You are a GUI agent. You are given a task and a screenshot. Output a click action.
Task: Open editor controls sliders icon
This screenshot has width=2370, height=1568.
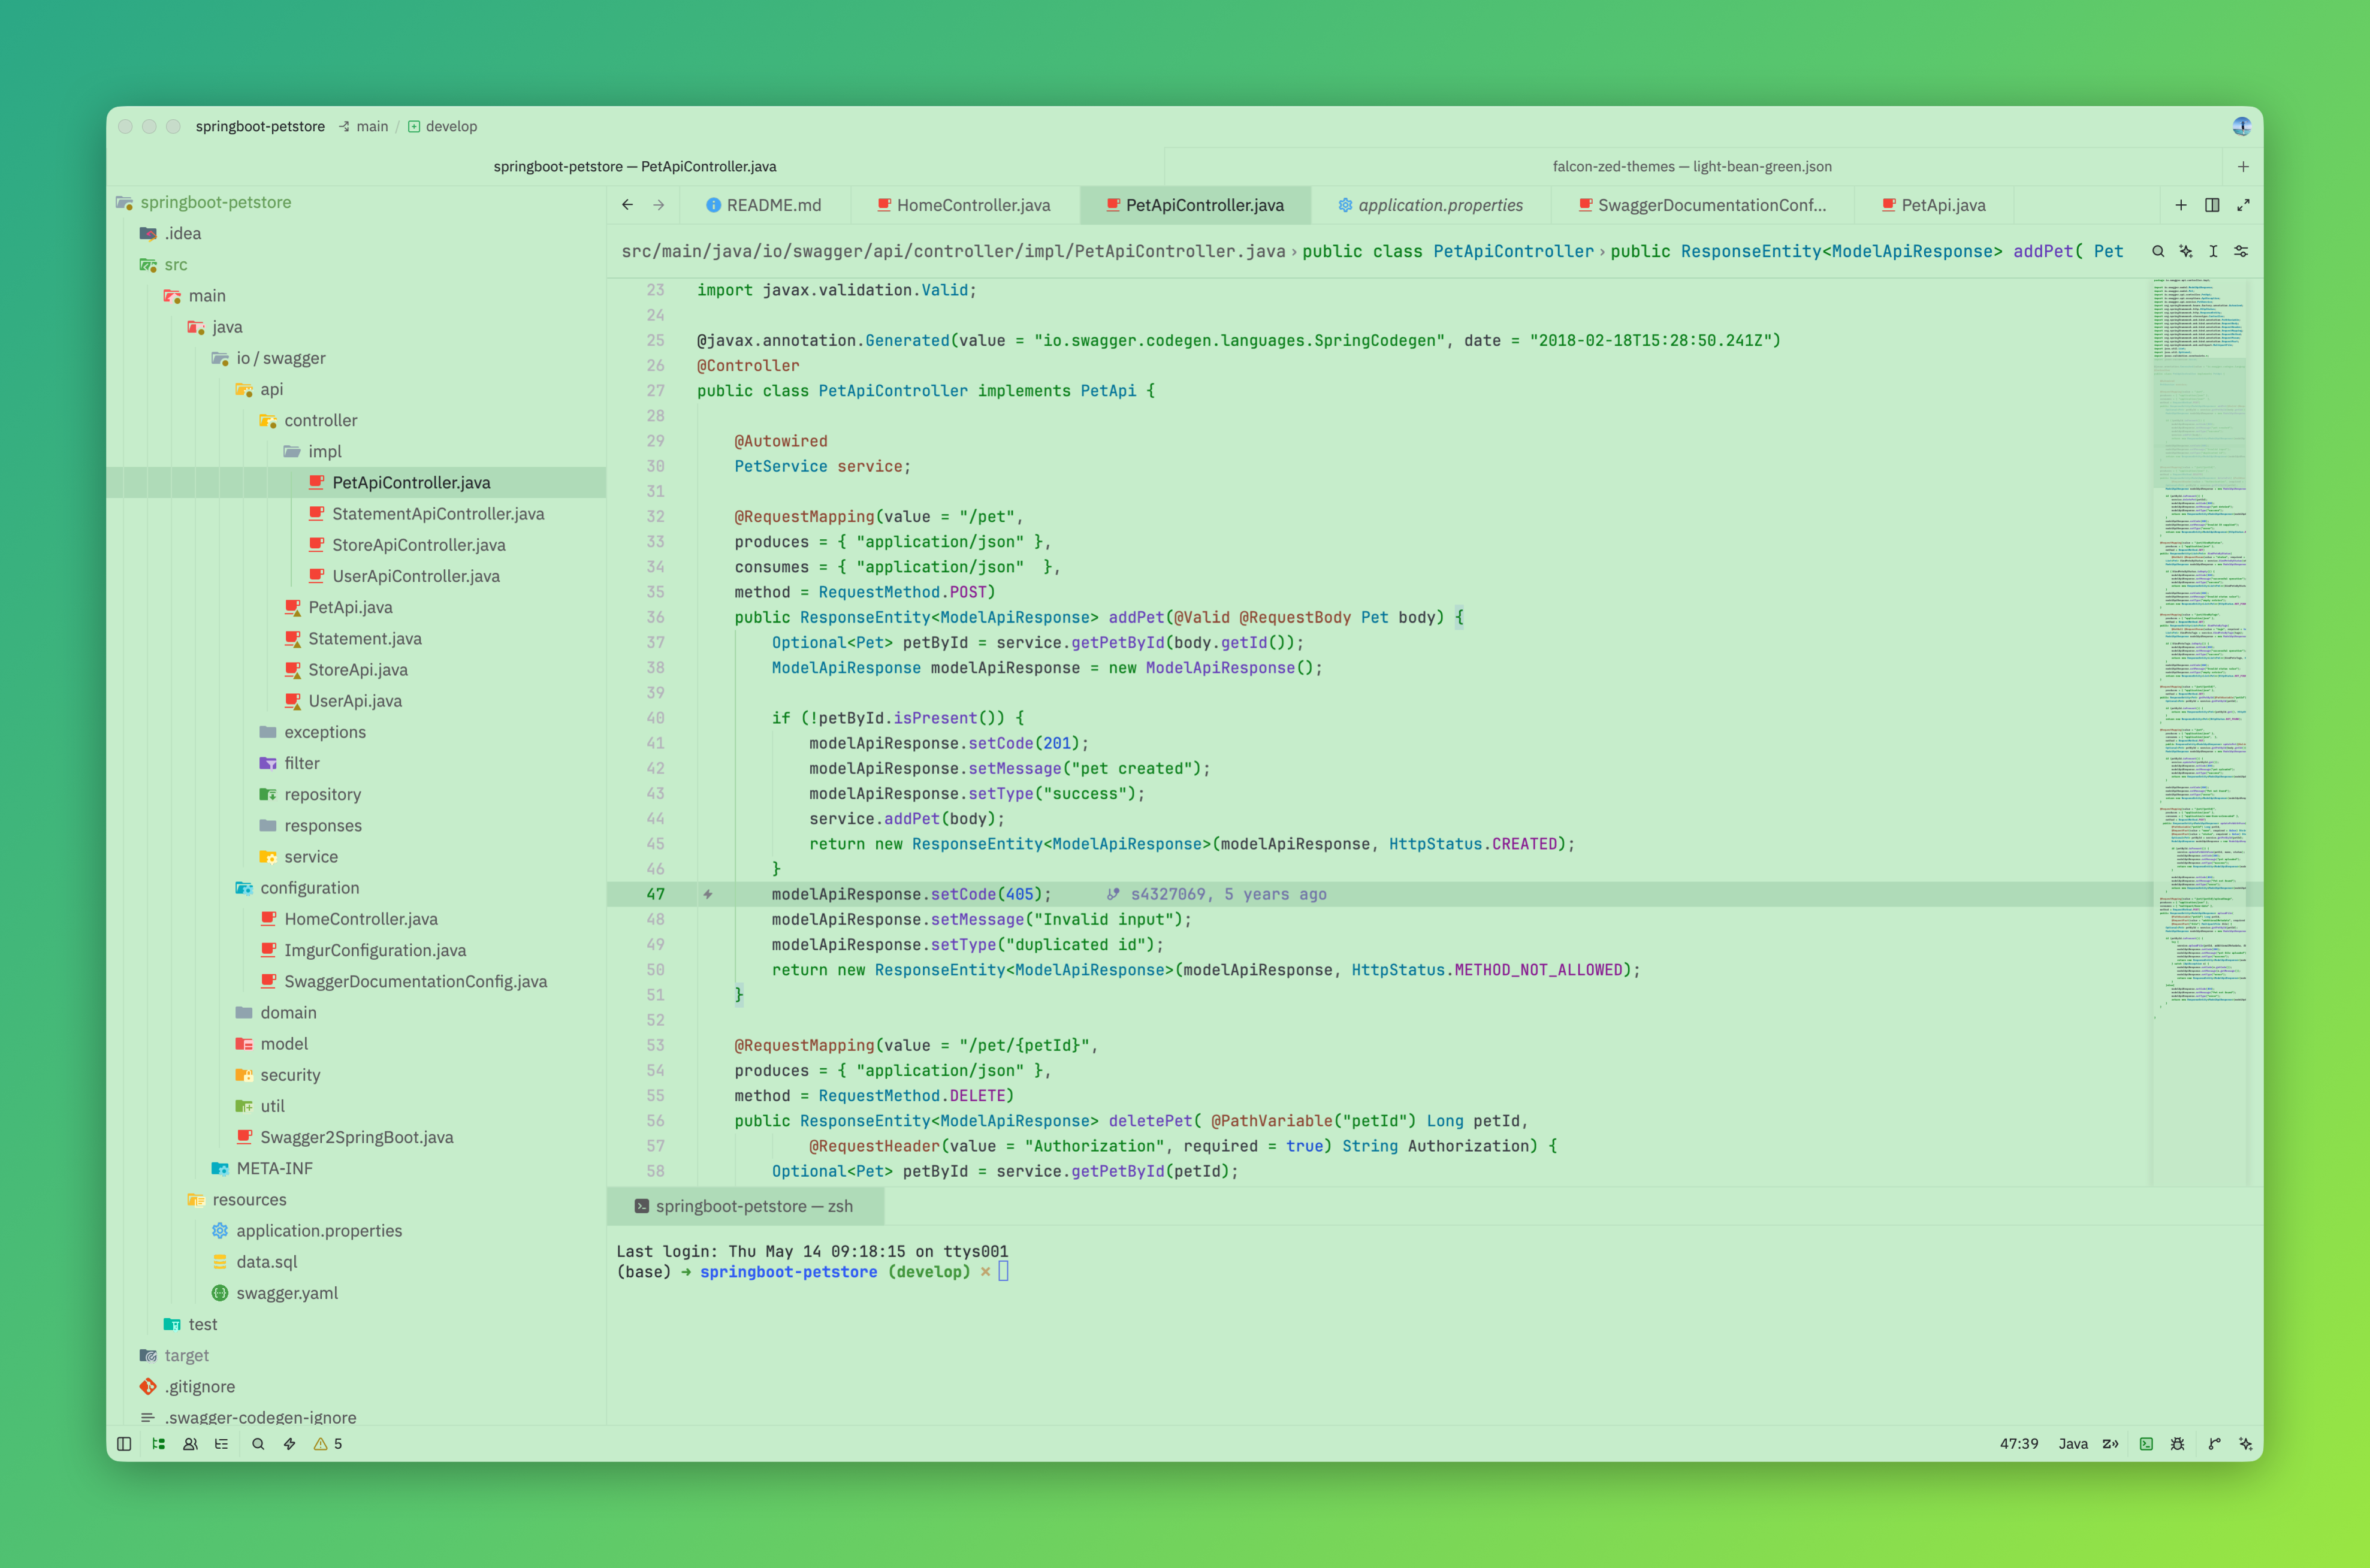click(x=2242, y=251)
